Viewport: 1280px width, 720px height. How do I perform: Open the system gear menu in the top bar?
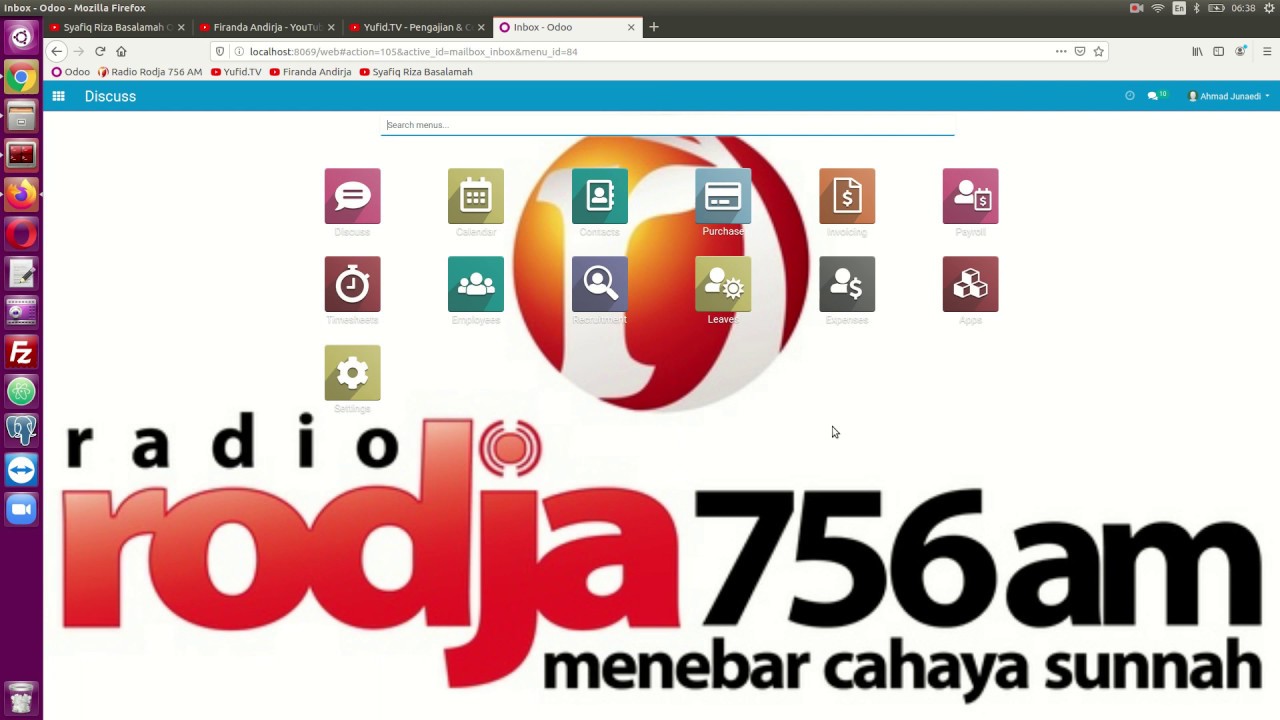[1269, 8]
